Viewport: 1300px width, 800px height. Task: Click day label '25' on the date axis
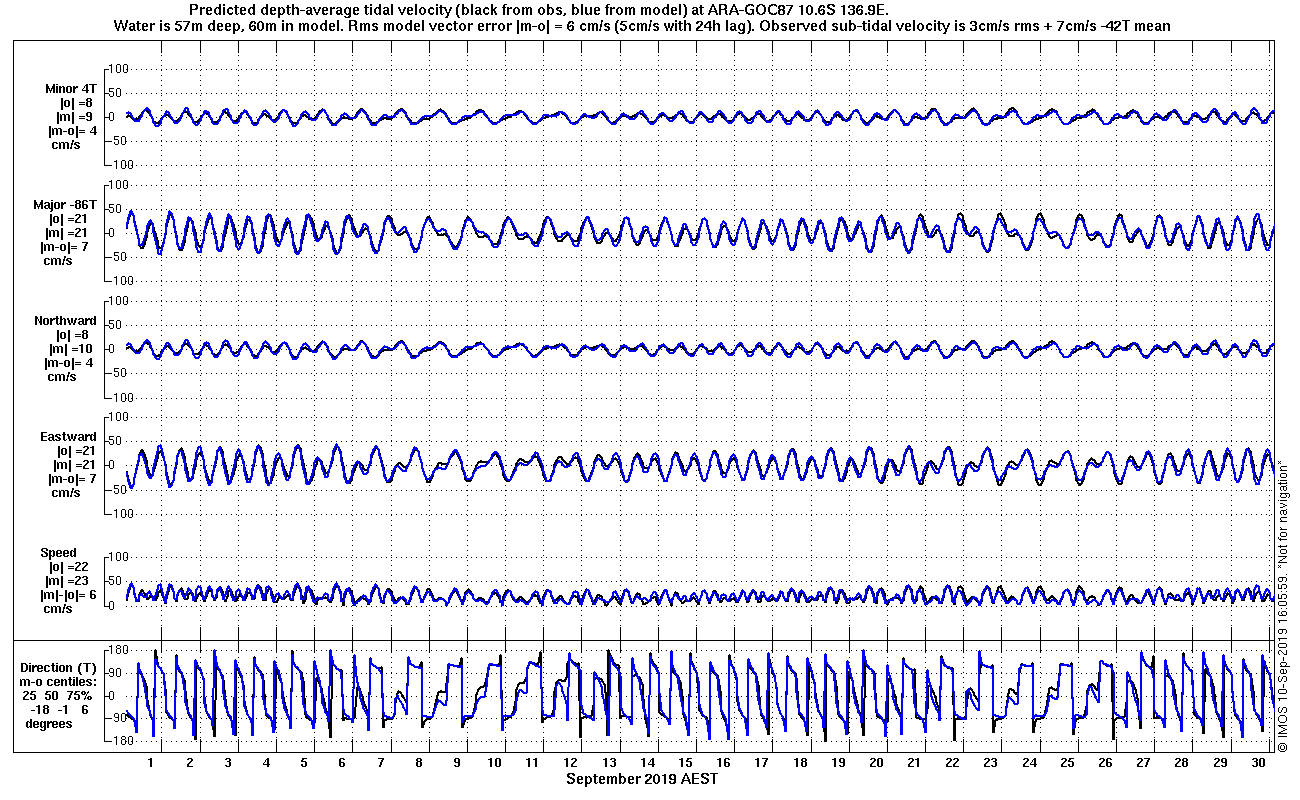tap(1068, 763)
